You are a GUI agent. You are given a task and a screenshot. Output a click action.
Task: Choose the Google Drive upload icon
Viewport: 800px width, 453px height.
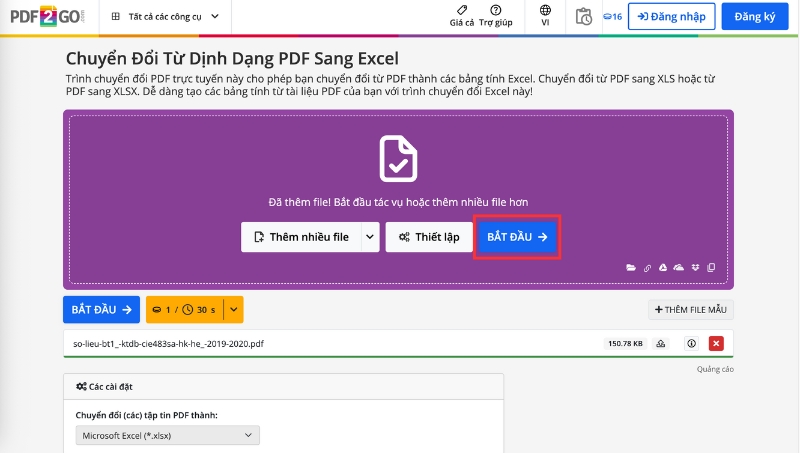[662, 268]
